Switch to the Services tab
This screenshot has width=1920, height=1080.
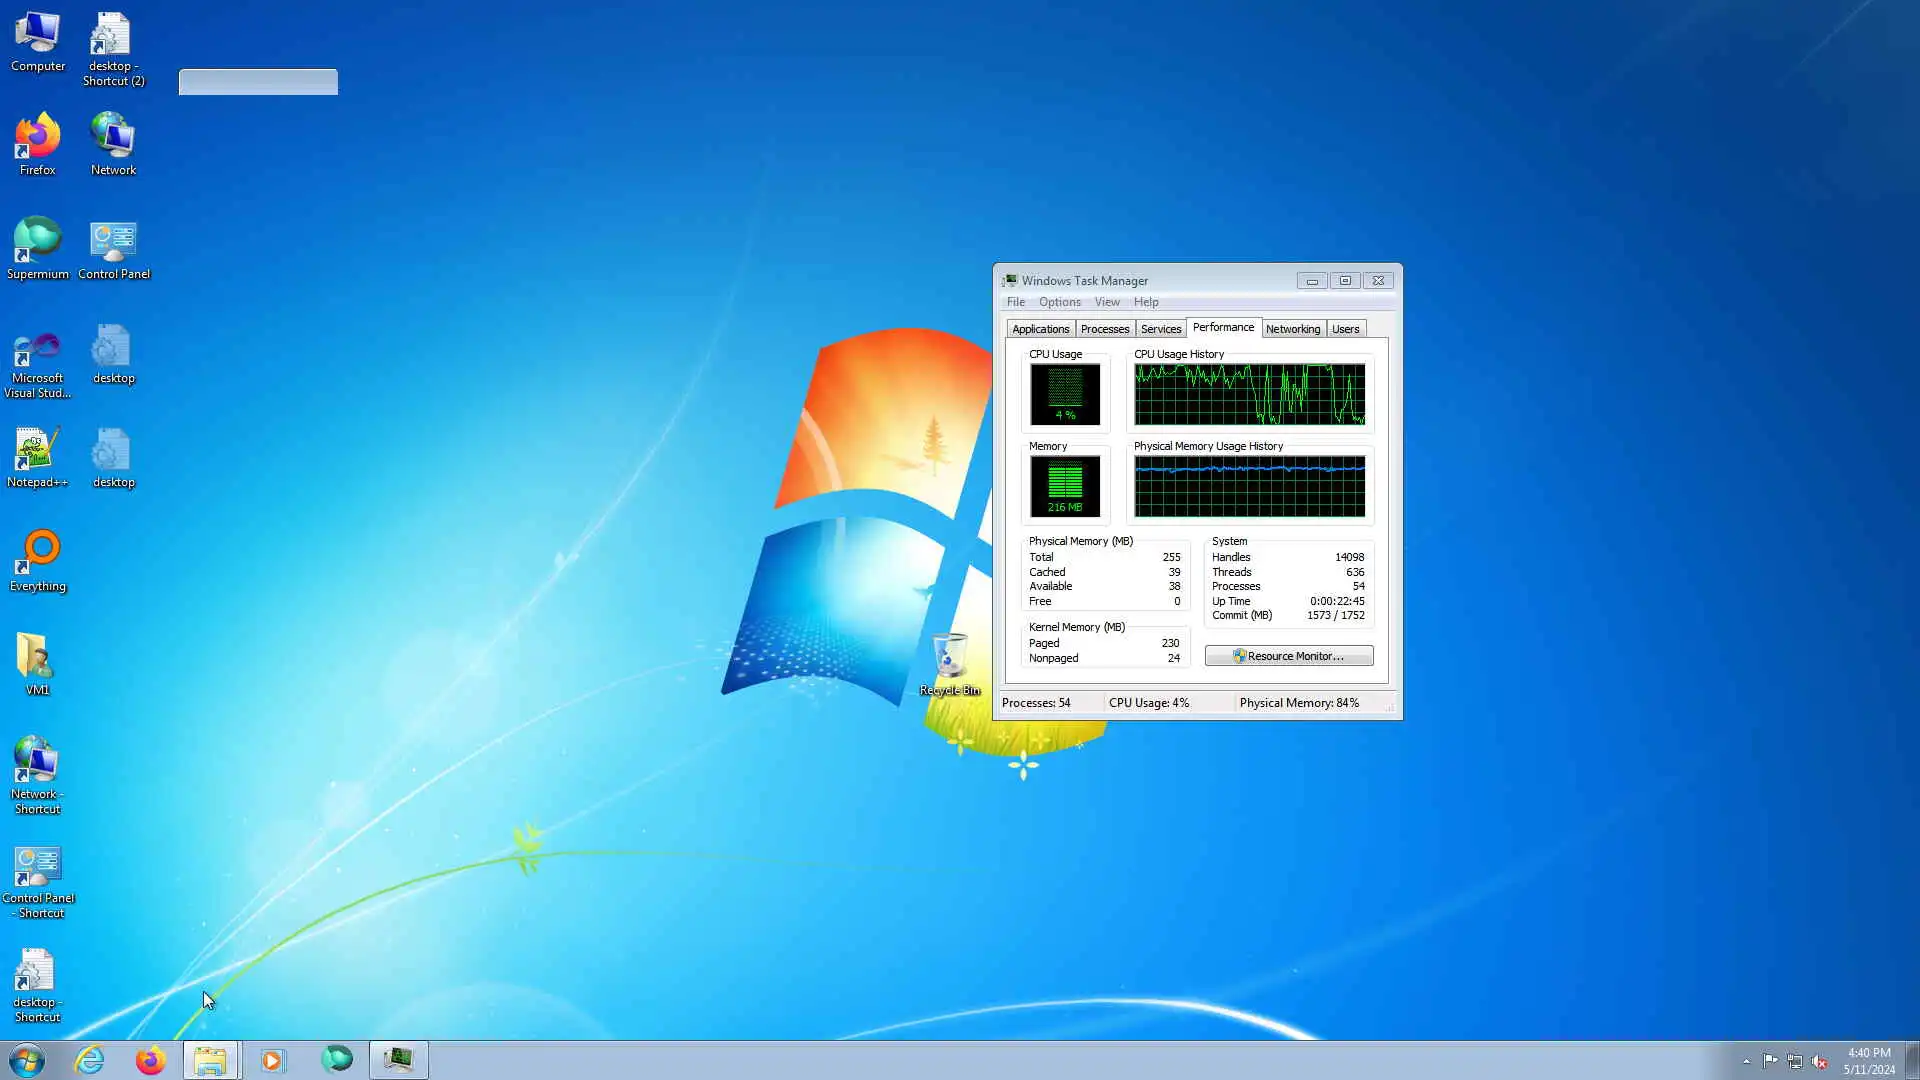[x=1160, y=329]
